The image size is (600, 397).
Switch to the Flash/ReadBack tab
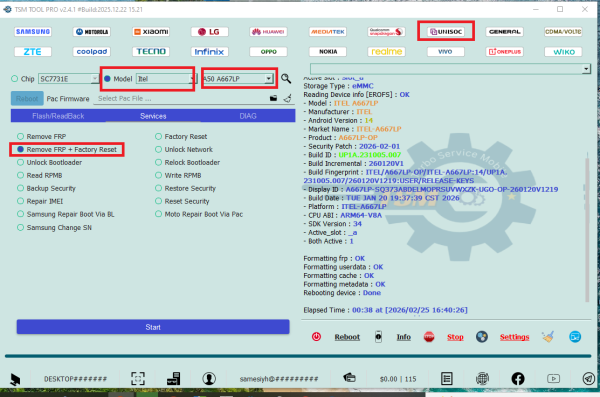click(x=58, y=116)
